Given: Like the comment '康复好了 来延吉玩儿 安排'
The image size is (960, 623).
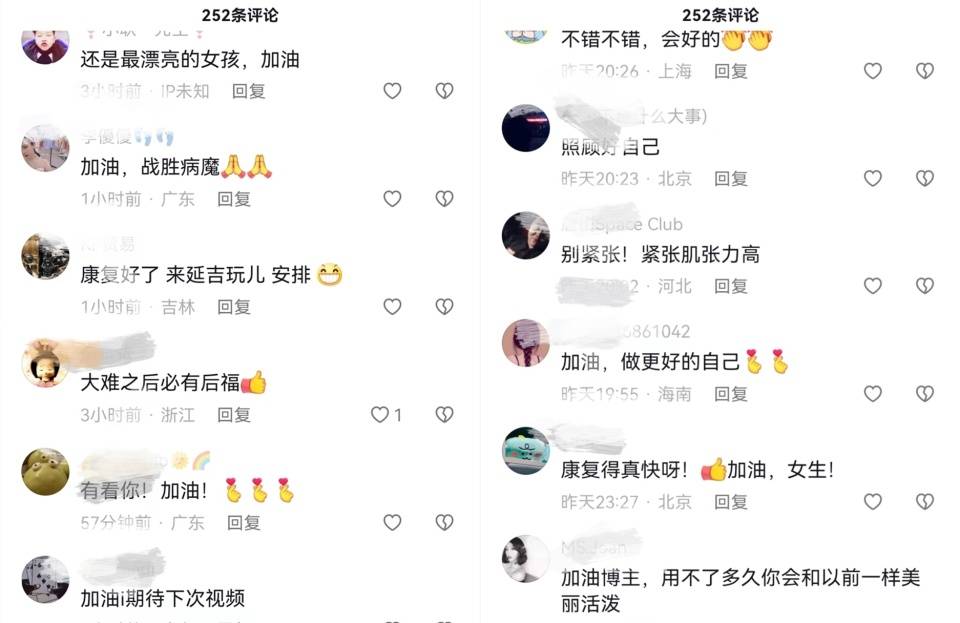Looking at the screenshot, I should tap(392, 306).
